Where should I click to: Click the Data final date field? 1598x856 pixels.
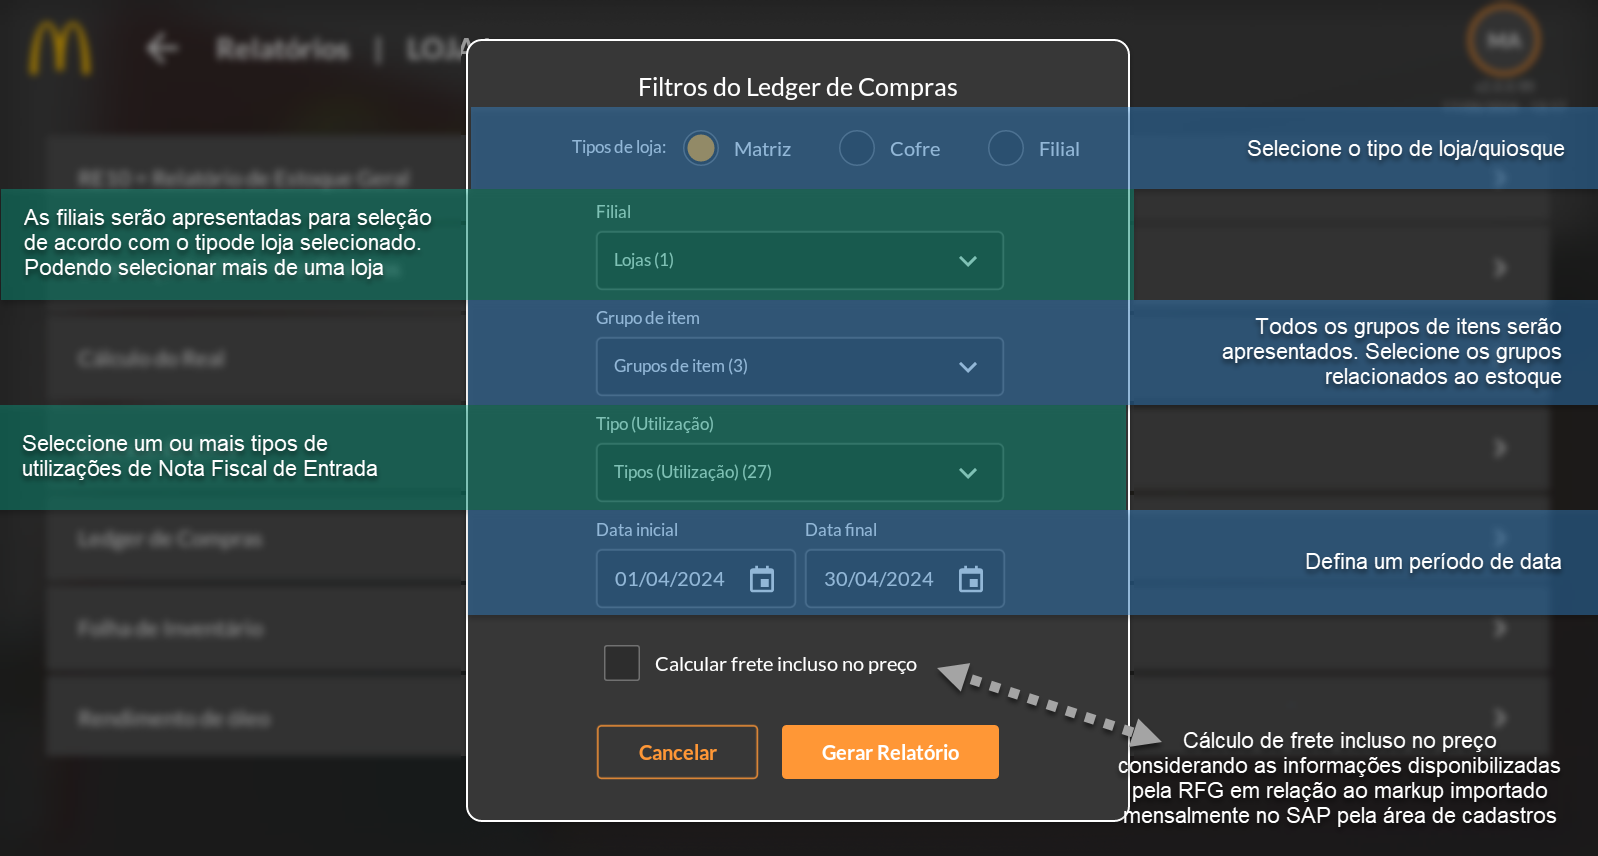(x=905, y=579)
